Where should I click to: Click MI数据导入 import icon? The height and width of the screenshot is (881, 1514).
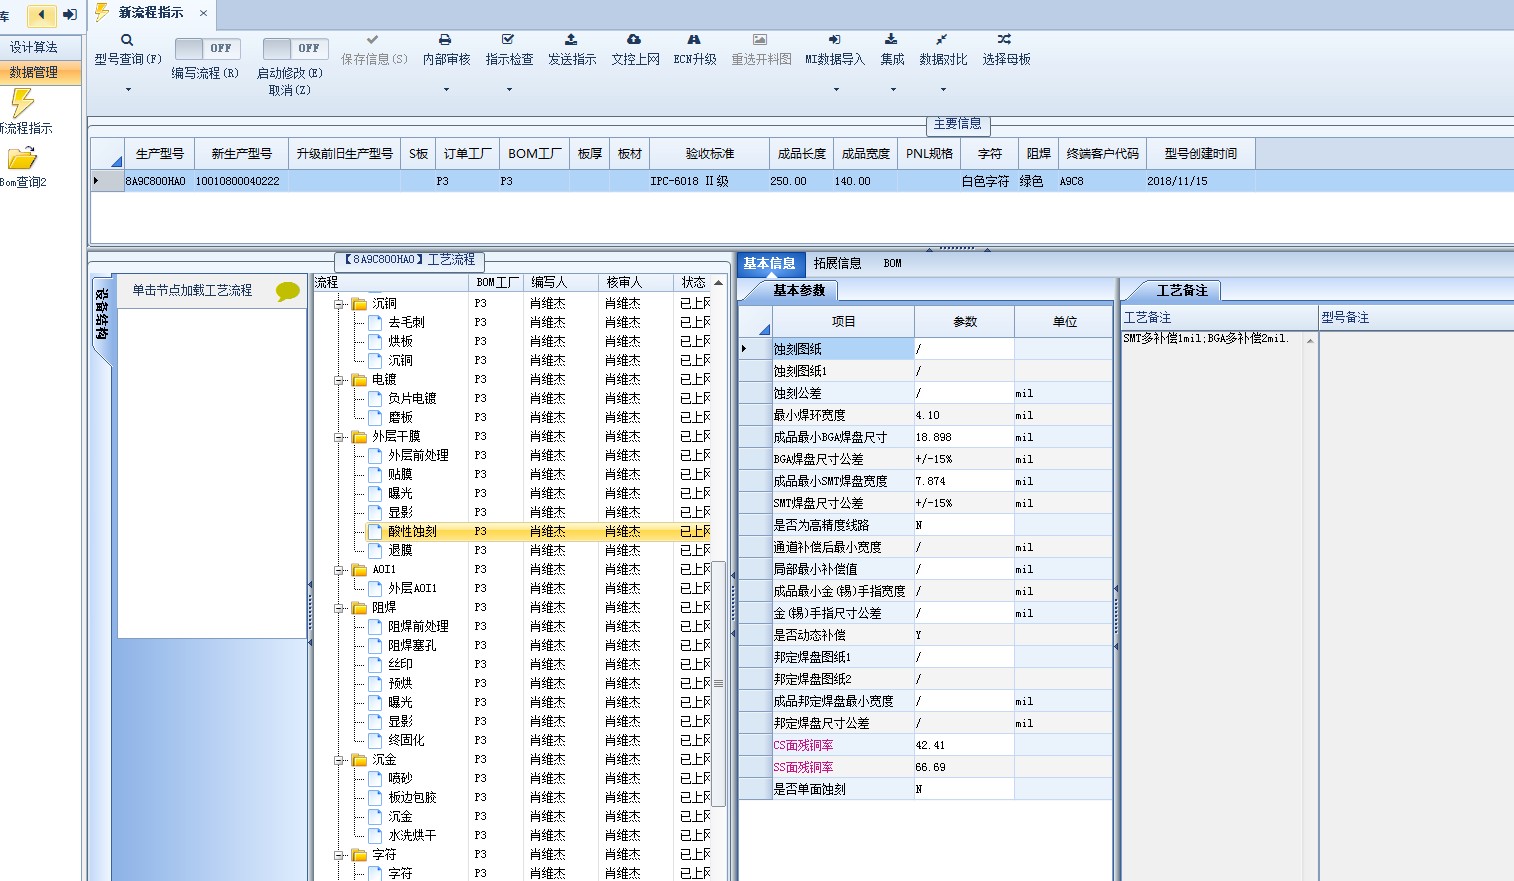pyautogui.click(x=835, y=40)
